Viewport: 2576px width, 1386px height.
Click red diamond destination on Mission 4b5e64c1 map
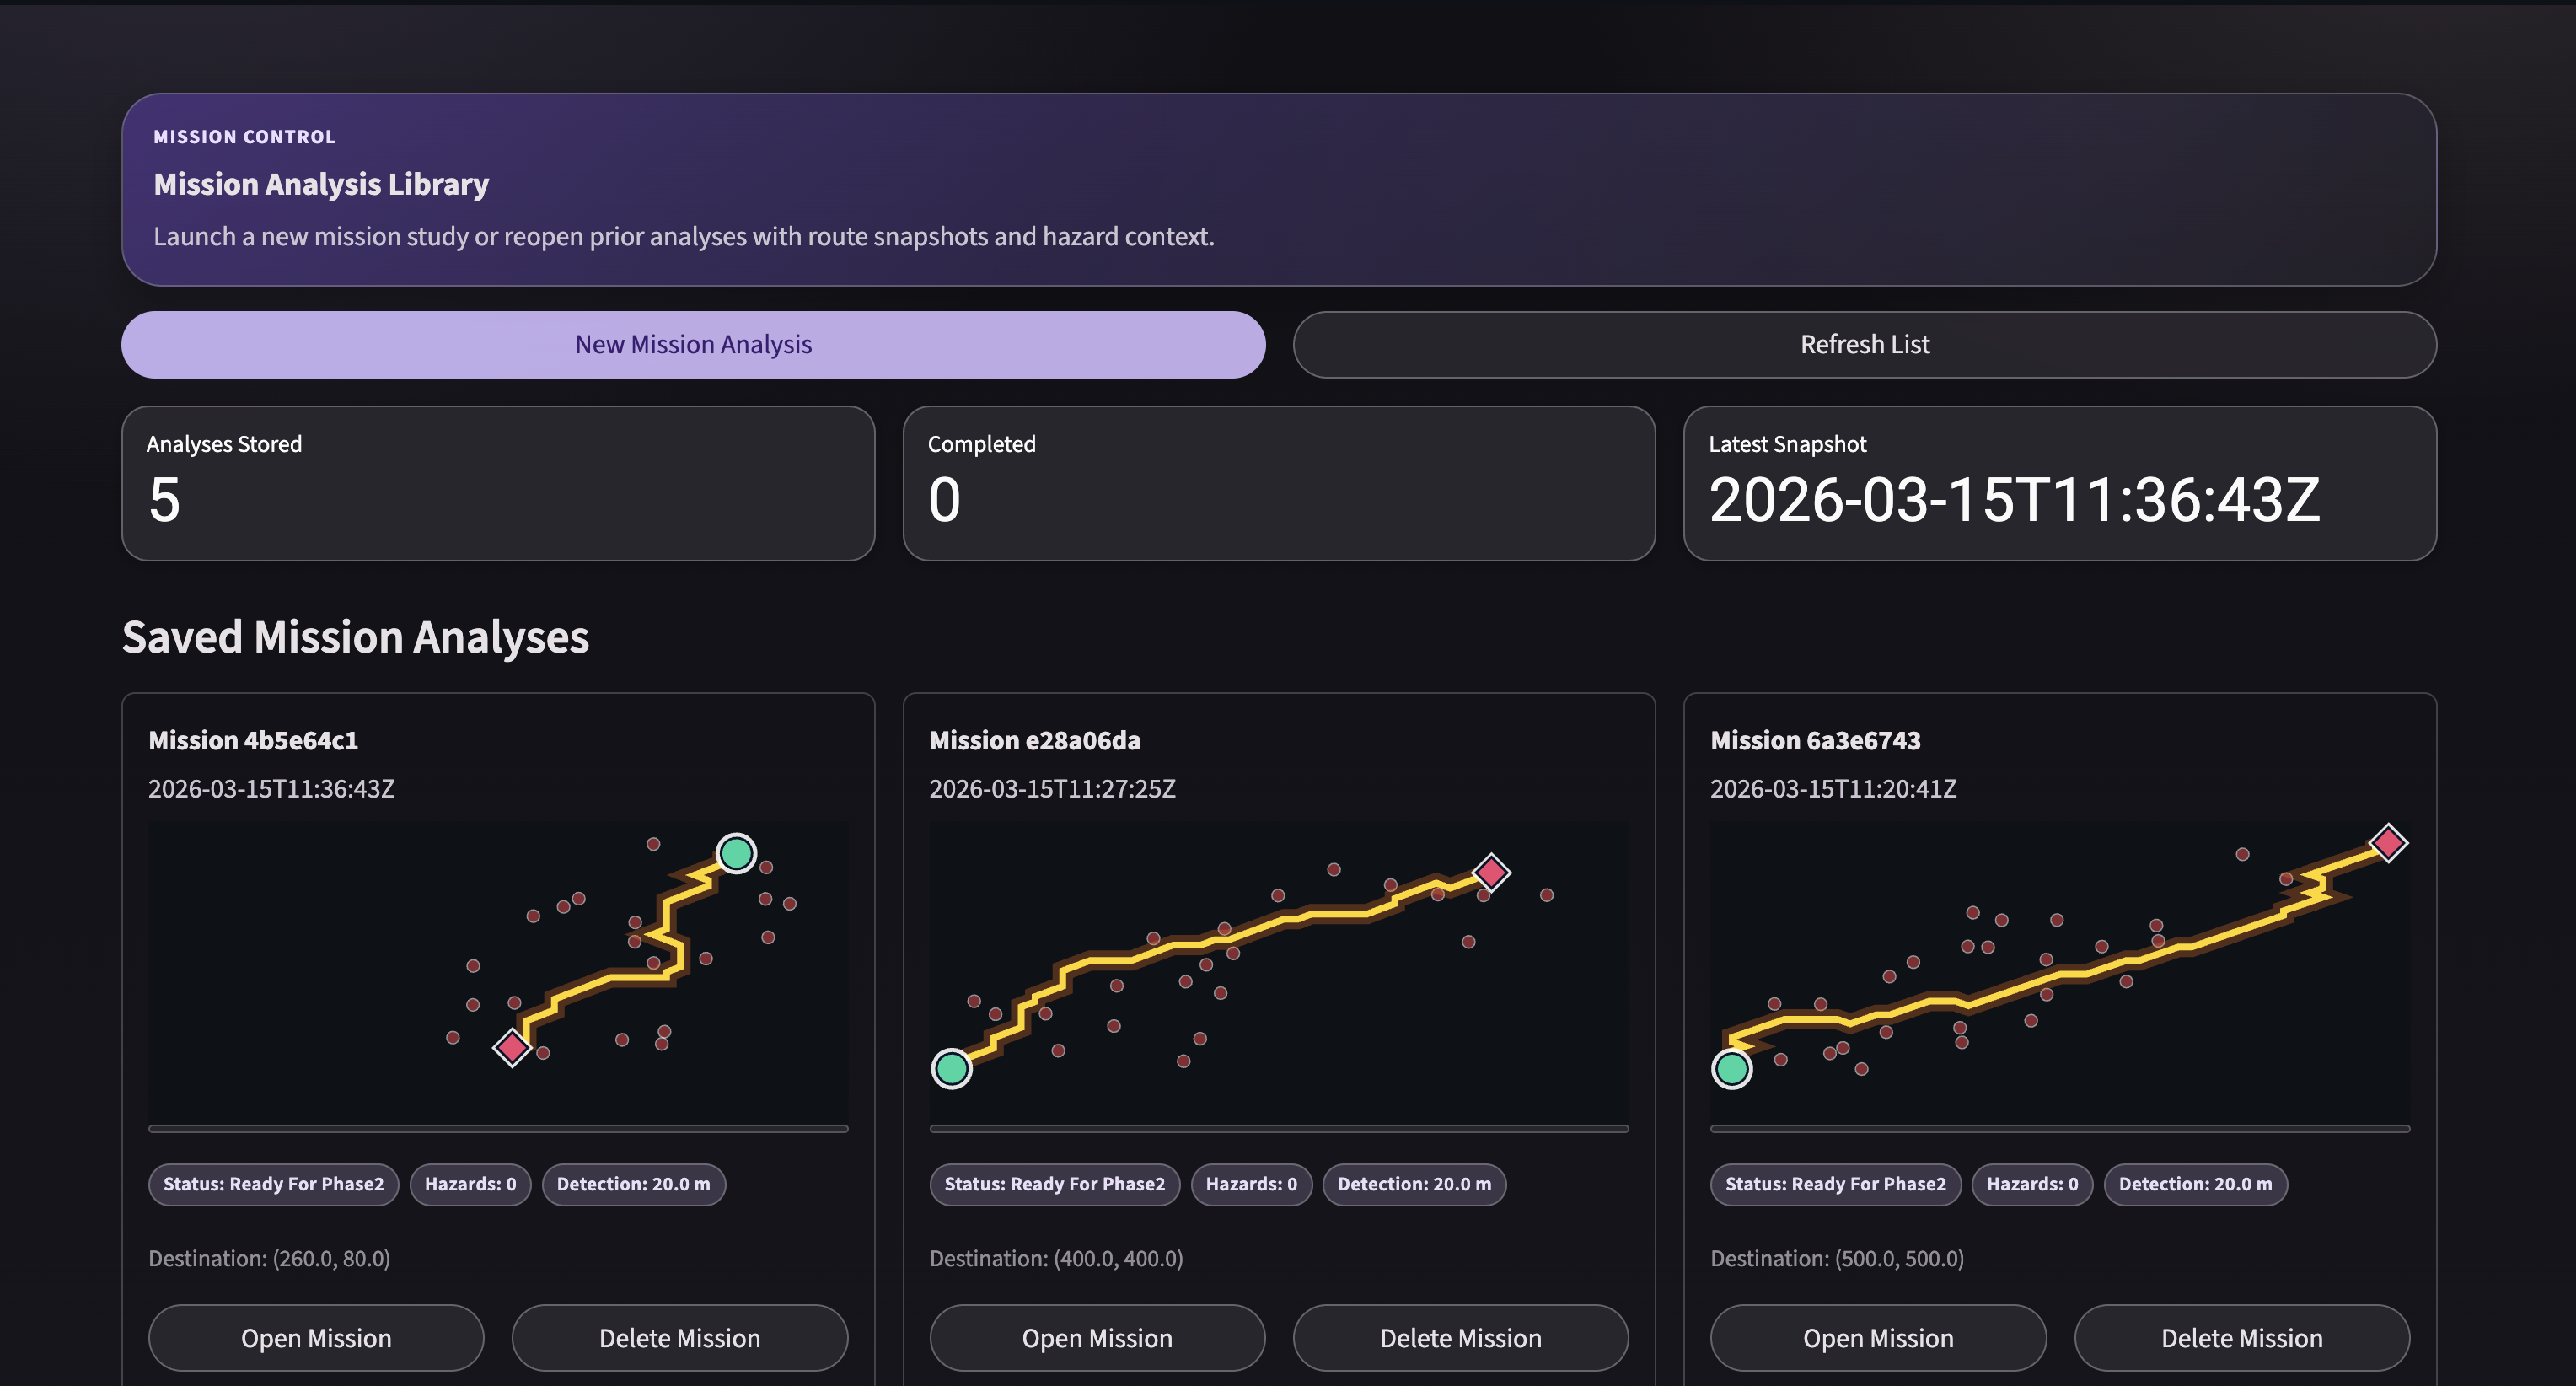[512, 1047]
